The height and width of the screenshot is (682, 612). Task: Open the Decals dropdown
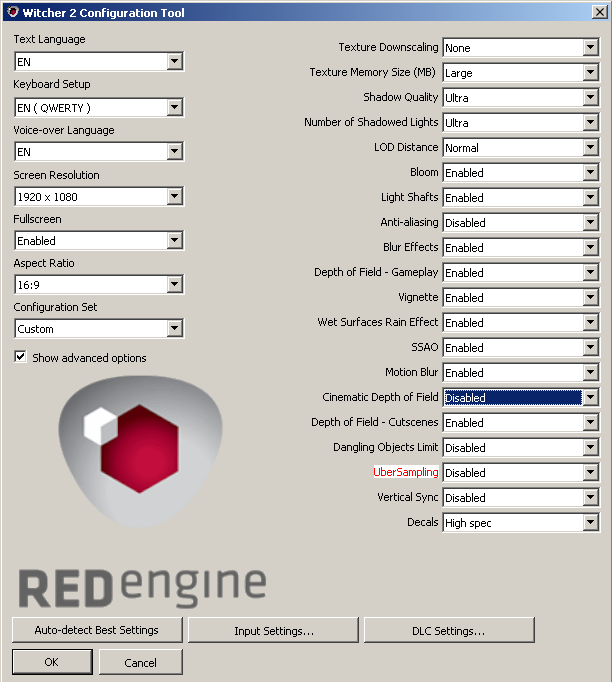[x=521, y=523]
